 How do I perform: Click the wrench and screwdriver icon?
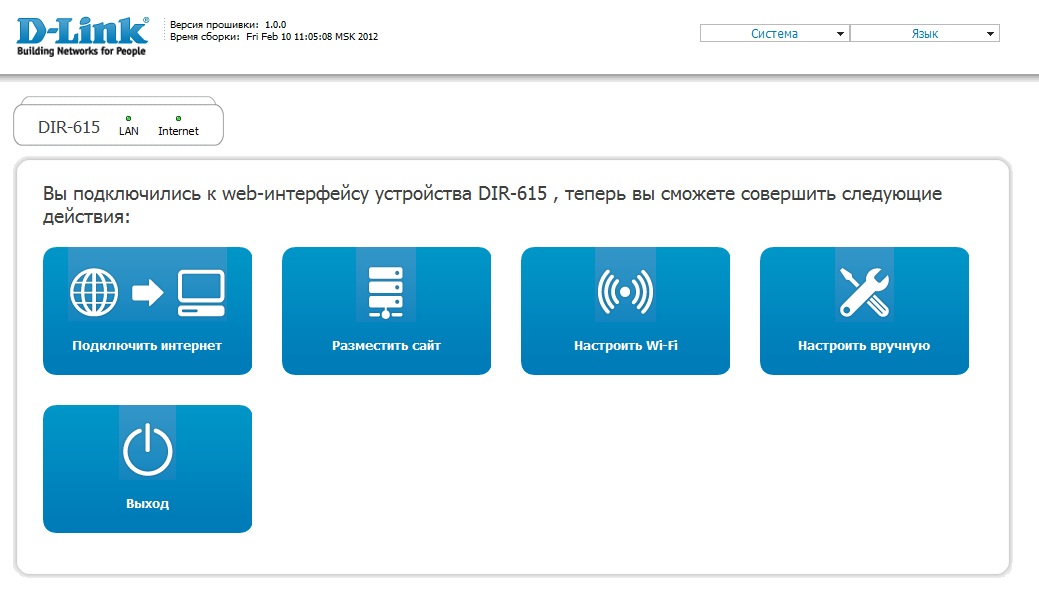(864, 291)
